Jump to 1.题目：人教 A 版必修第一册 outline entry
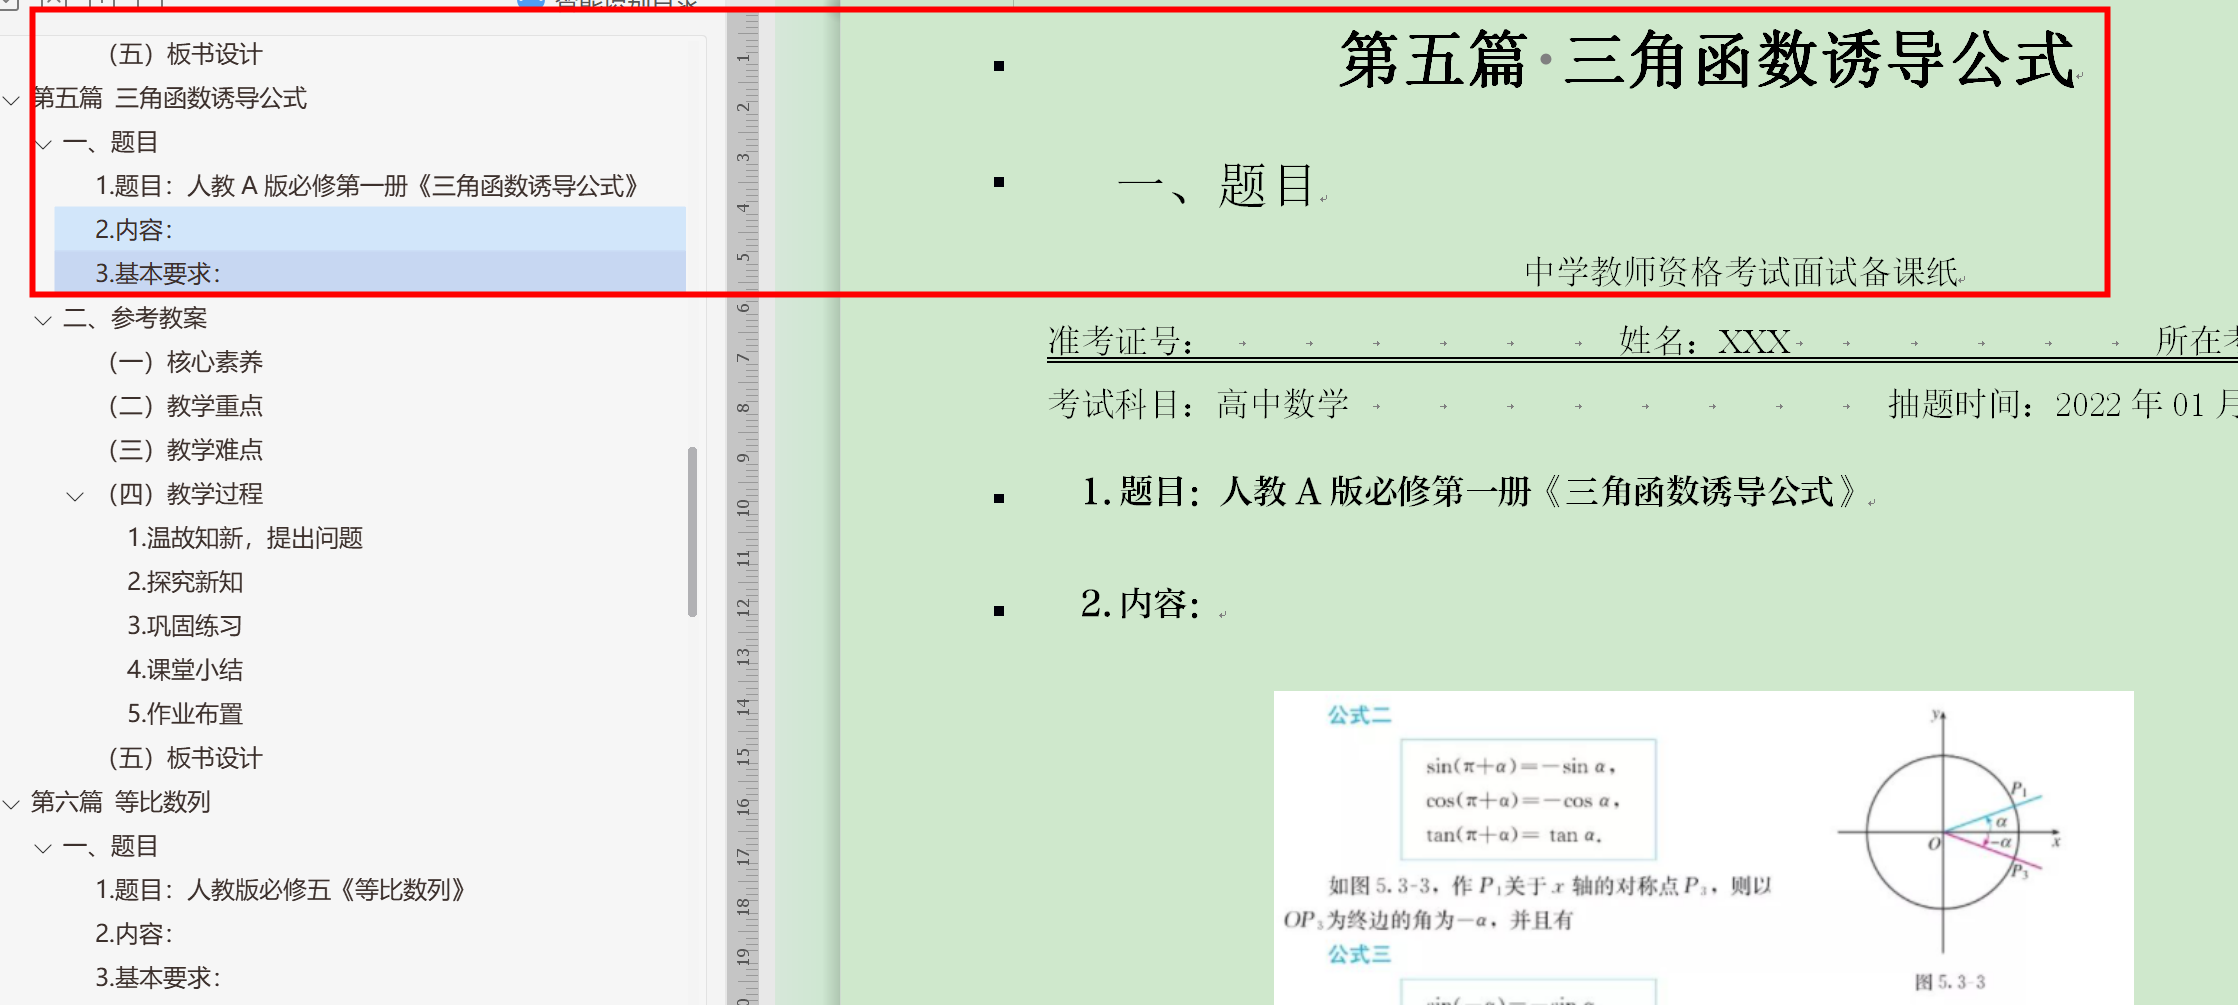This screenshot has height=1005, width=2238. tap(366, 186)
